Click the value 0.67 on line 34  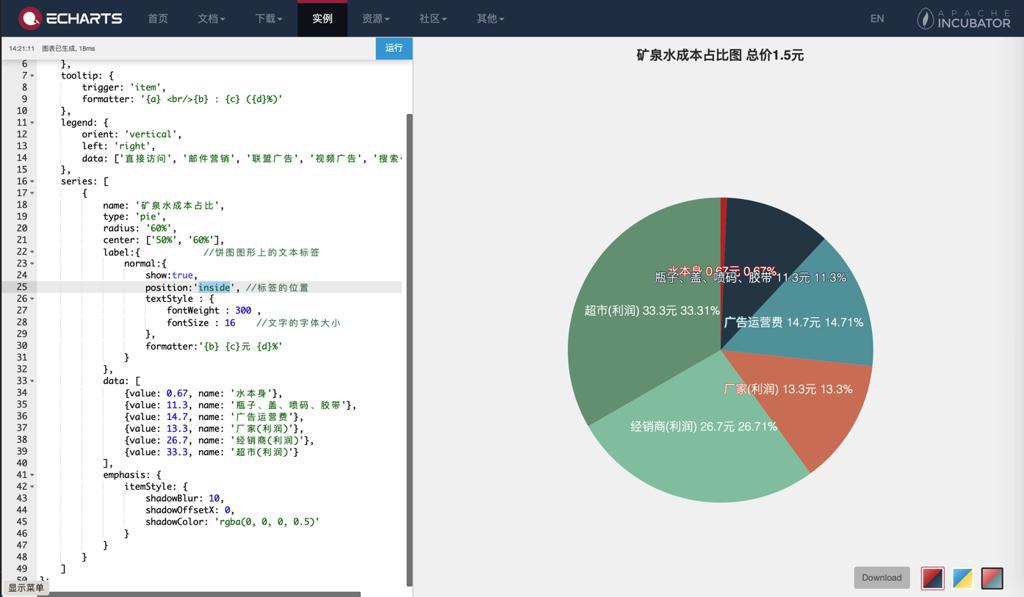pyautogui.click(x=177, y=393)
